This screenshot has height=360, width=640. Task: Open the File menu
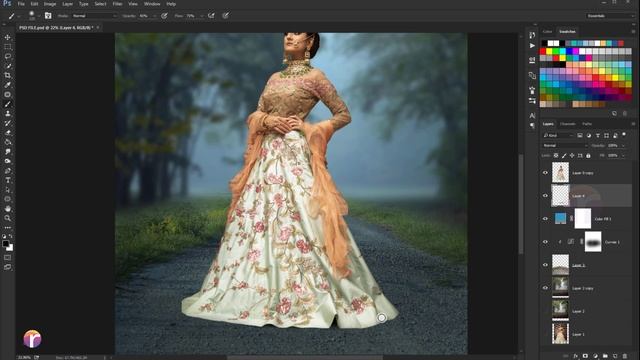21,4
